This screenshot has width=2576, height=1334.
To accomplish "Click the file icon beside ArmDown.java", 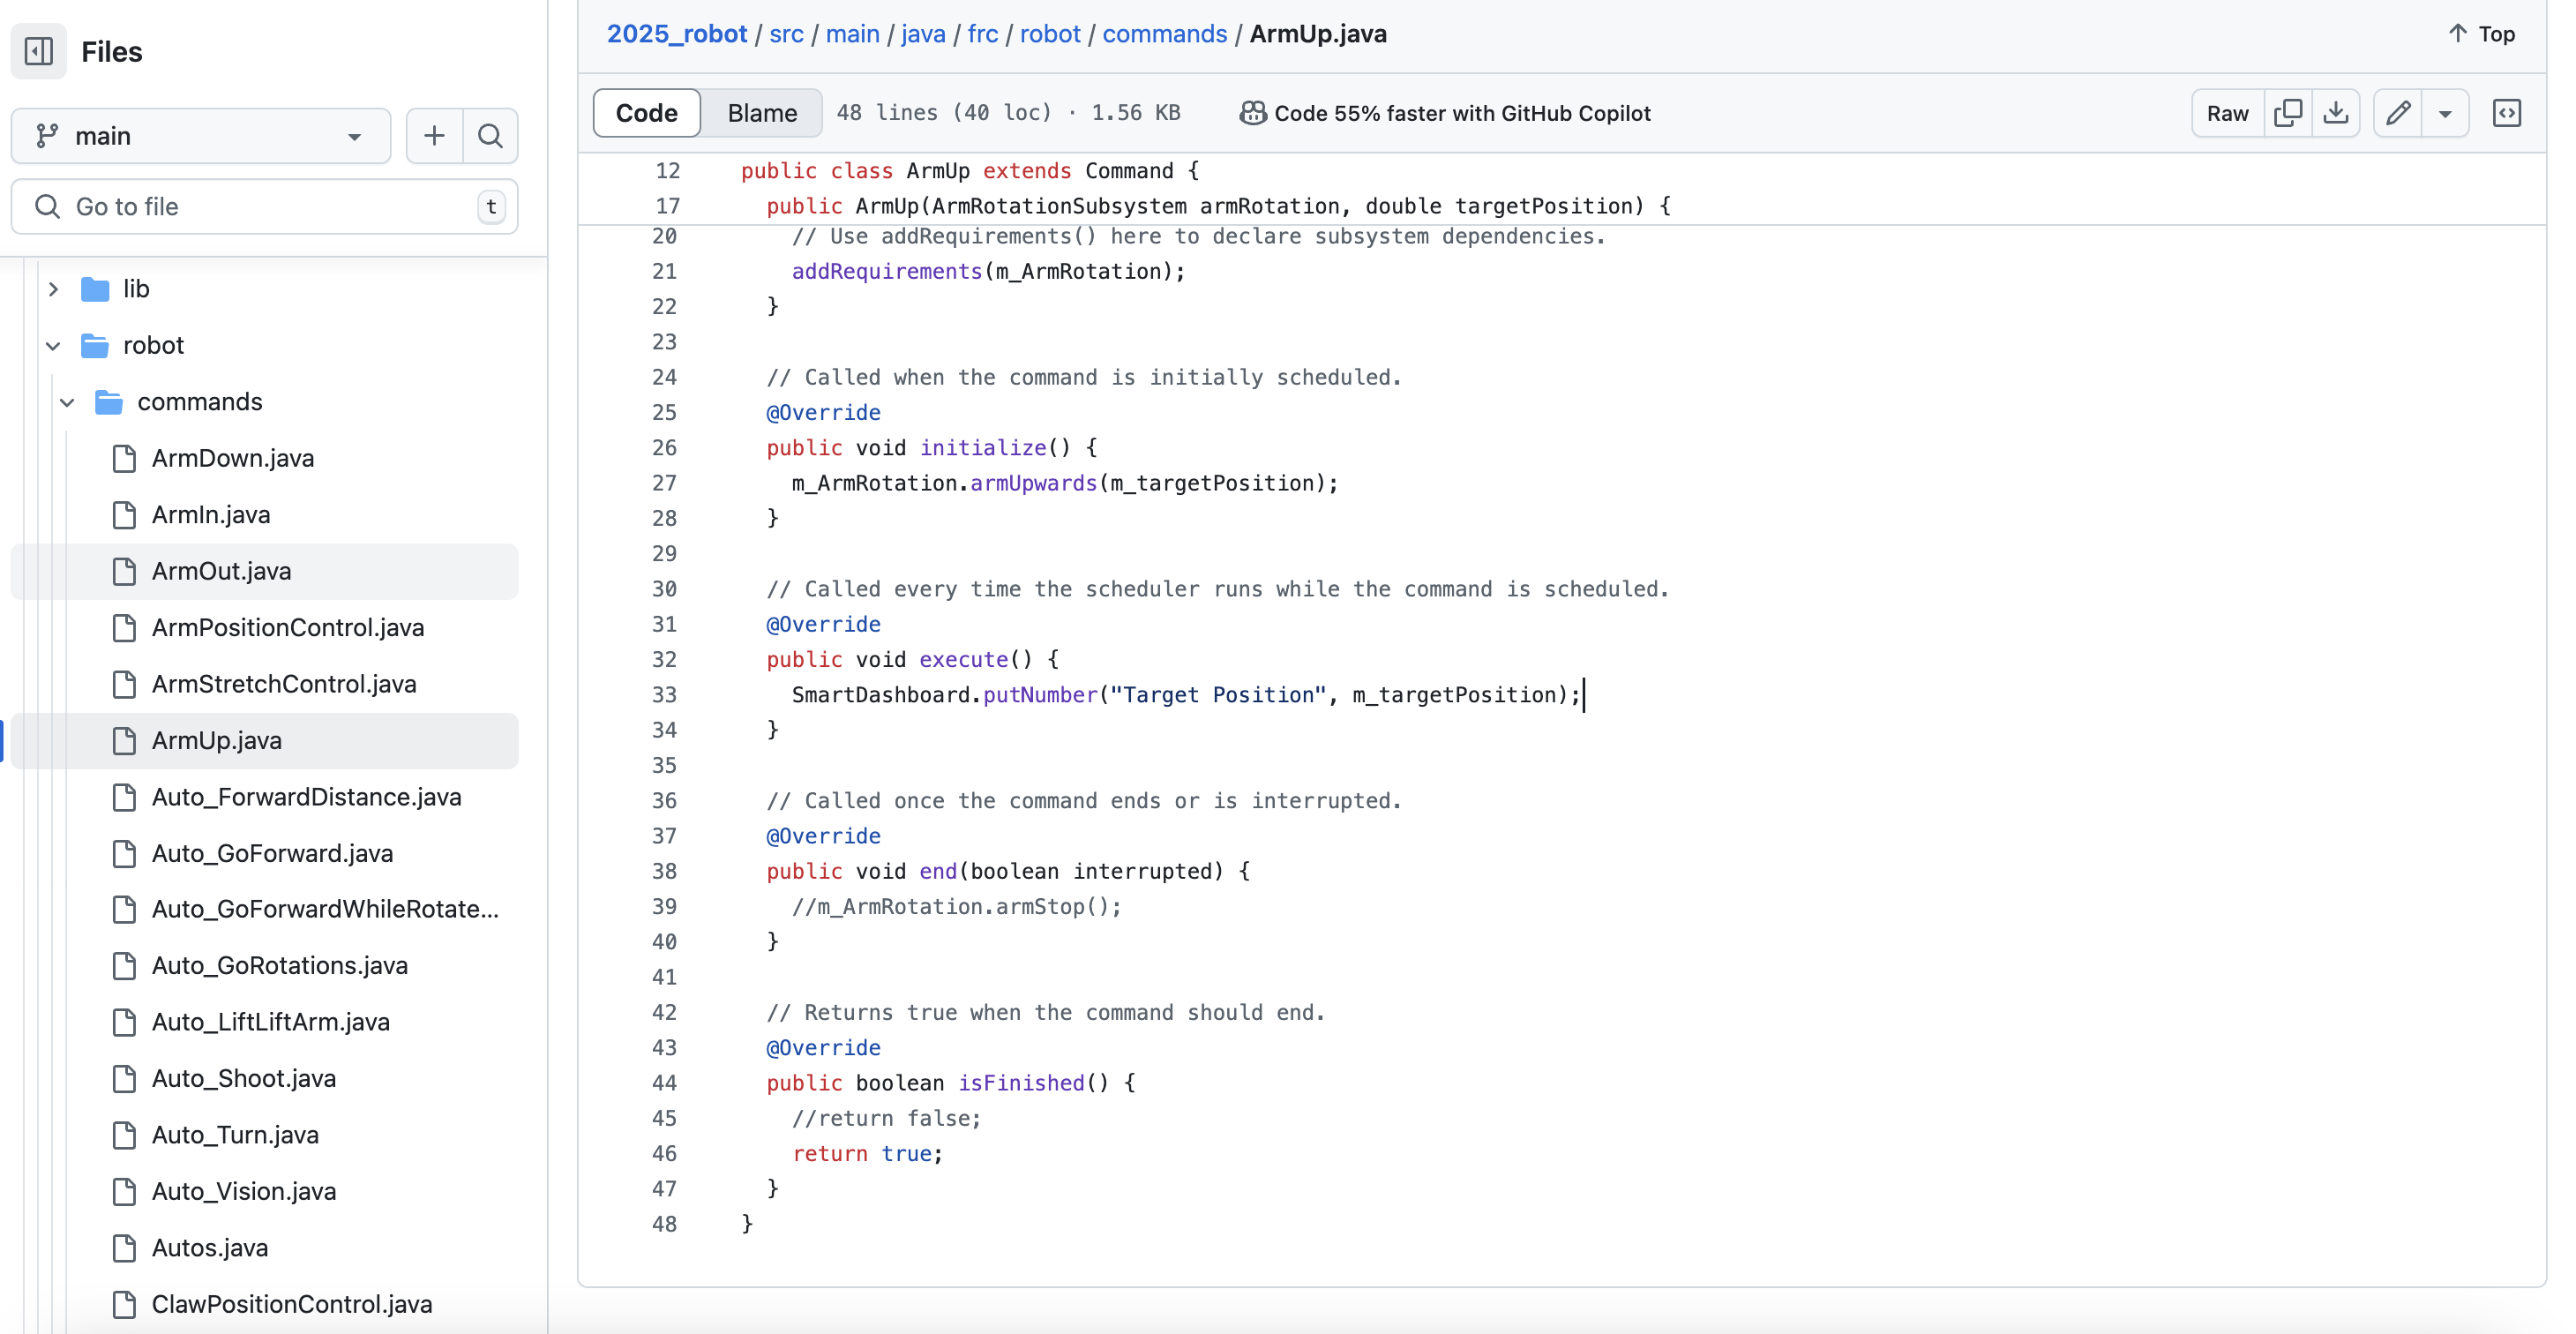I will coord(124,459).
